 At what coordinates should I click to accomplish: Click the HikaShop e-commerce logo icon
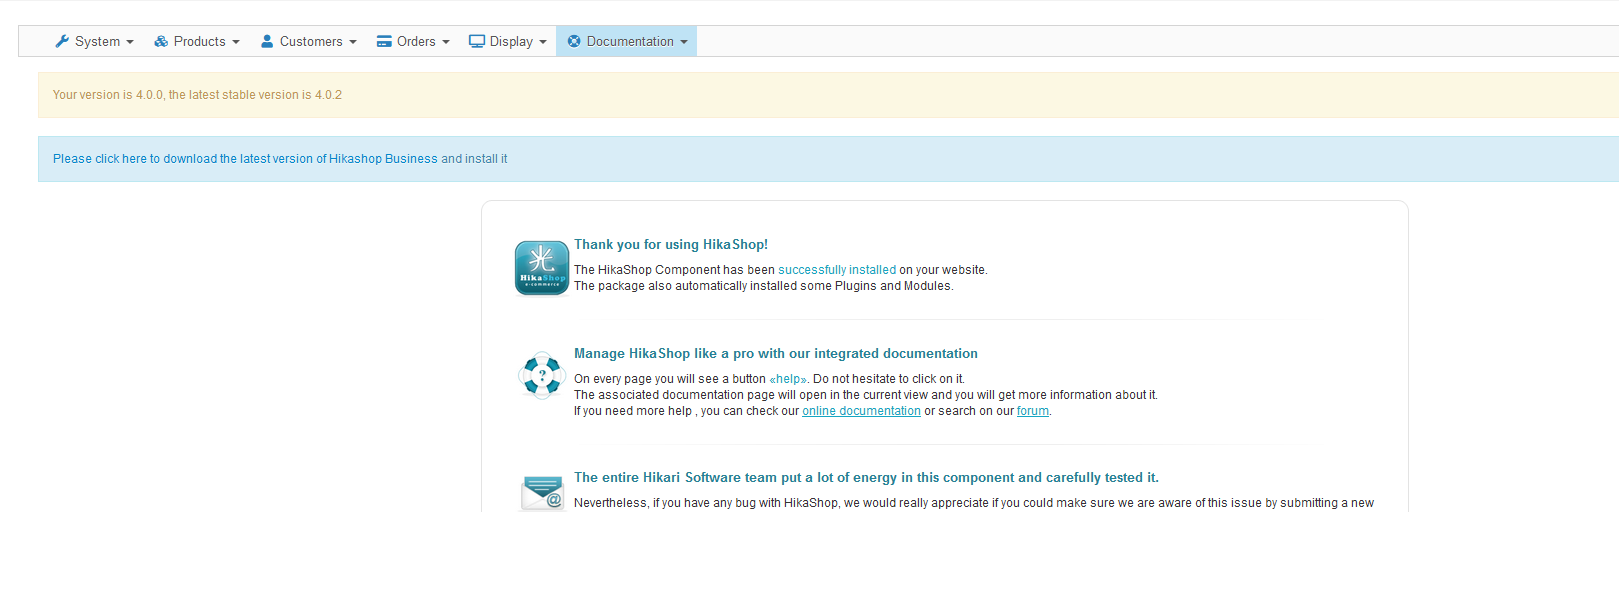pos(542,268)
